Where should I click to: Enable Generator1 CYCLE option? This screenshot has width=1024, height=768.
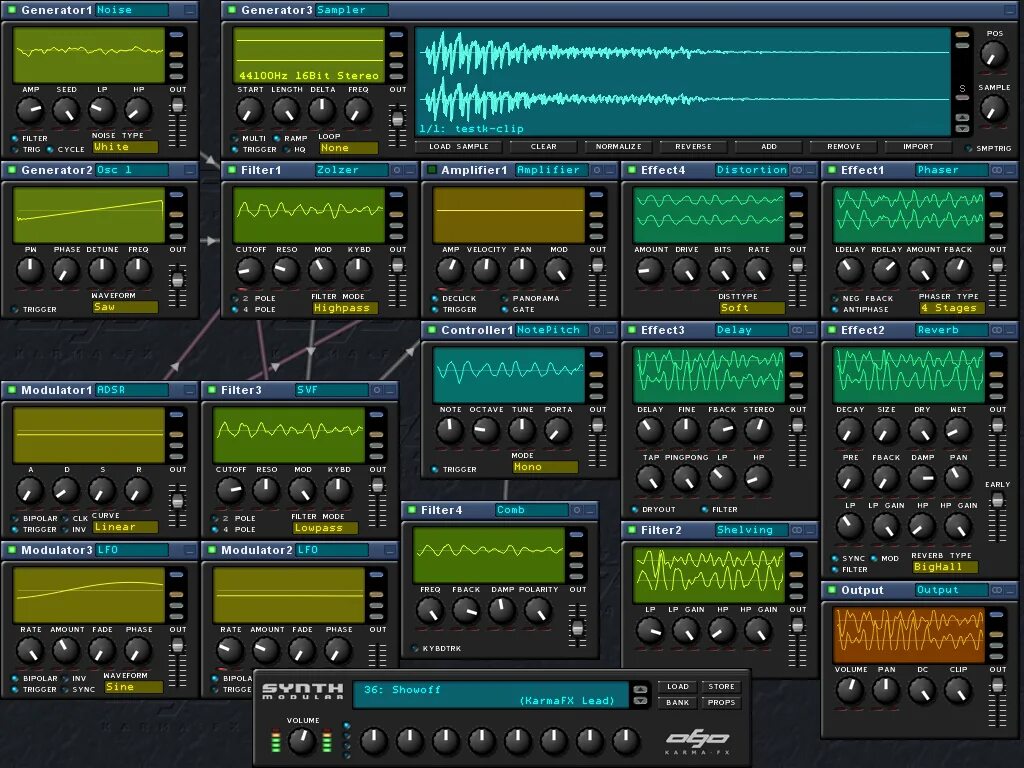50,150
